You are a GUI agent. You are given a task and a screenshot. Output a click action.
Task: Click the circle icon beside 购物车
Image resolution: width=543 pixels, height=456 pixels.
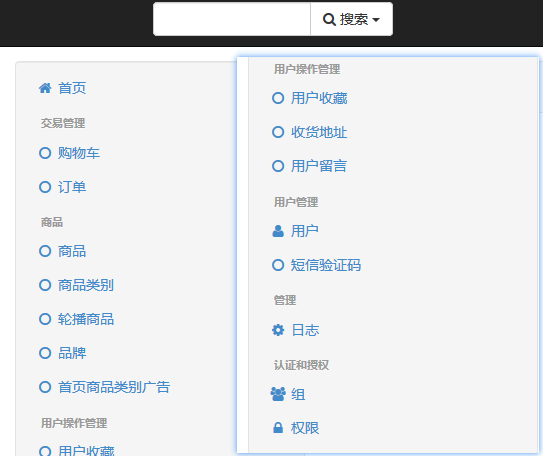point(45,153)
